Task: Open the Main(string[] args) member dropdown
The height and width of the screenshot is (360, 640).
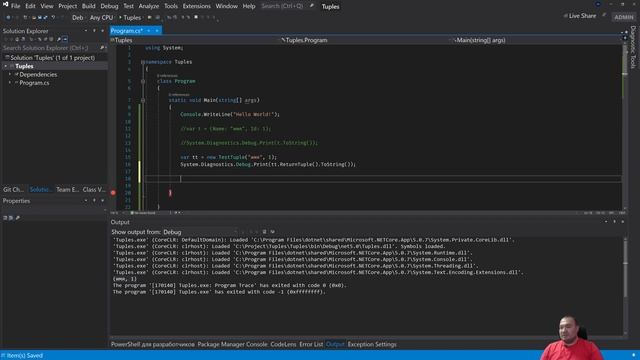Action: tap(537, 40)
